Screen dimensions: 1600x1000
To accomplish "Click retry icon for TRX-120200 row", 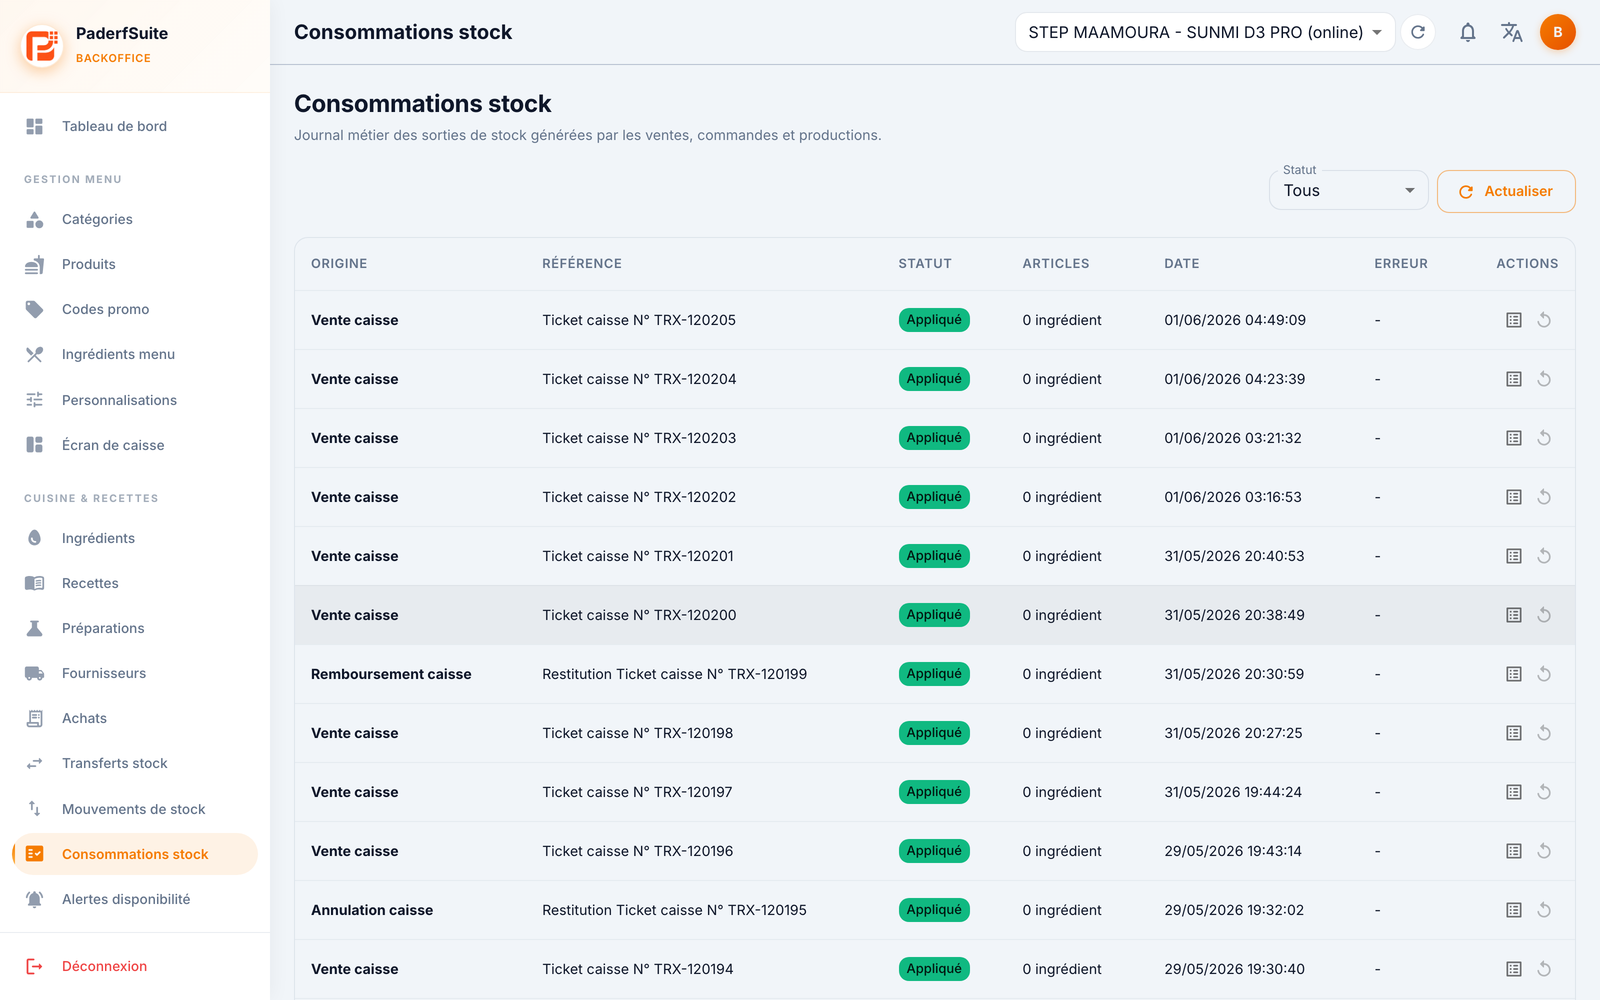I will [x=1544, y=615].
